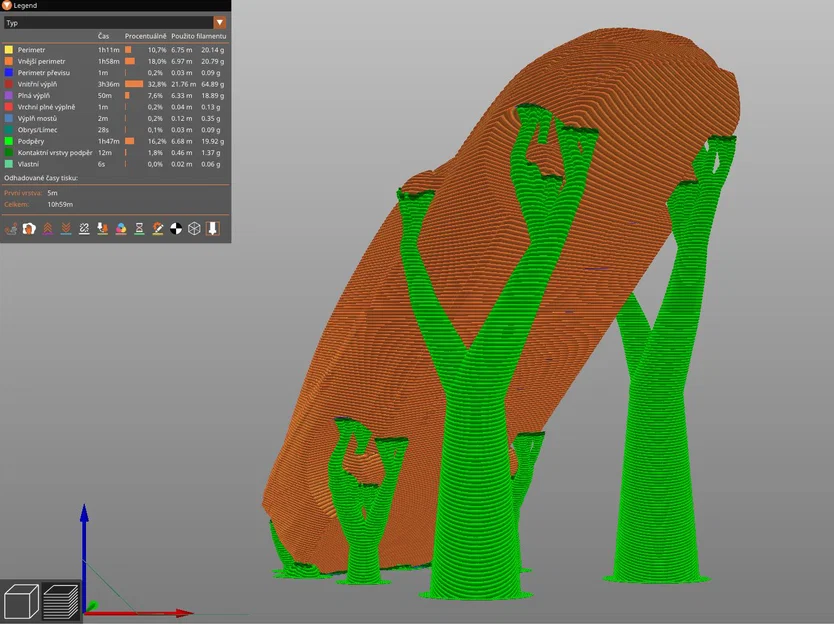Toggle display of wipe moves
The image size is (834, 625).
click(x=30, y=229)
